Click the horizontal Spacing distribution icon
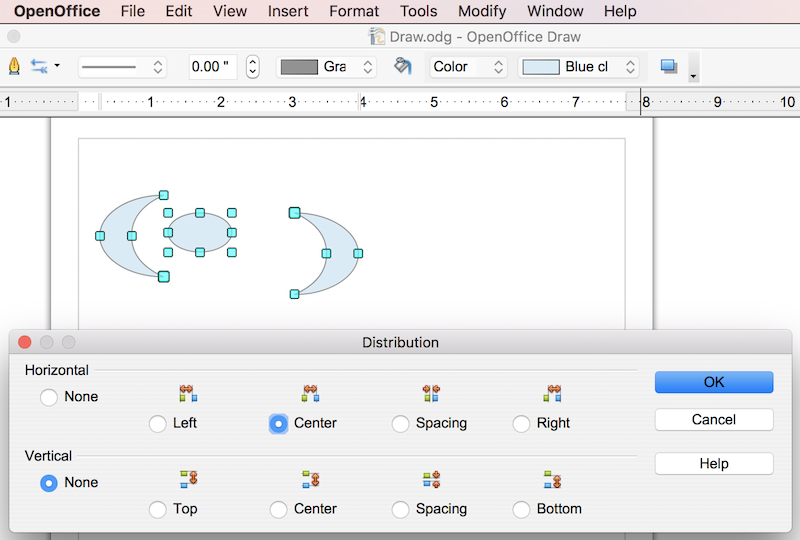 coord(431,394)
